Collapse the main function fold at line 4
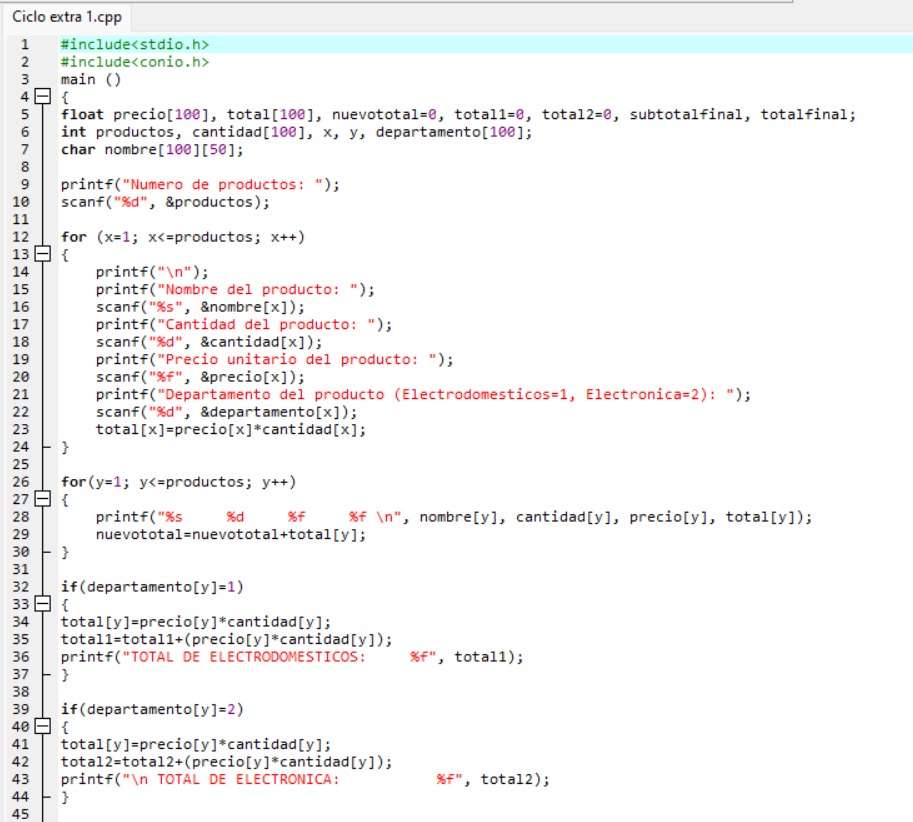 click(42, 97)
